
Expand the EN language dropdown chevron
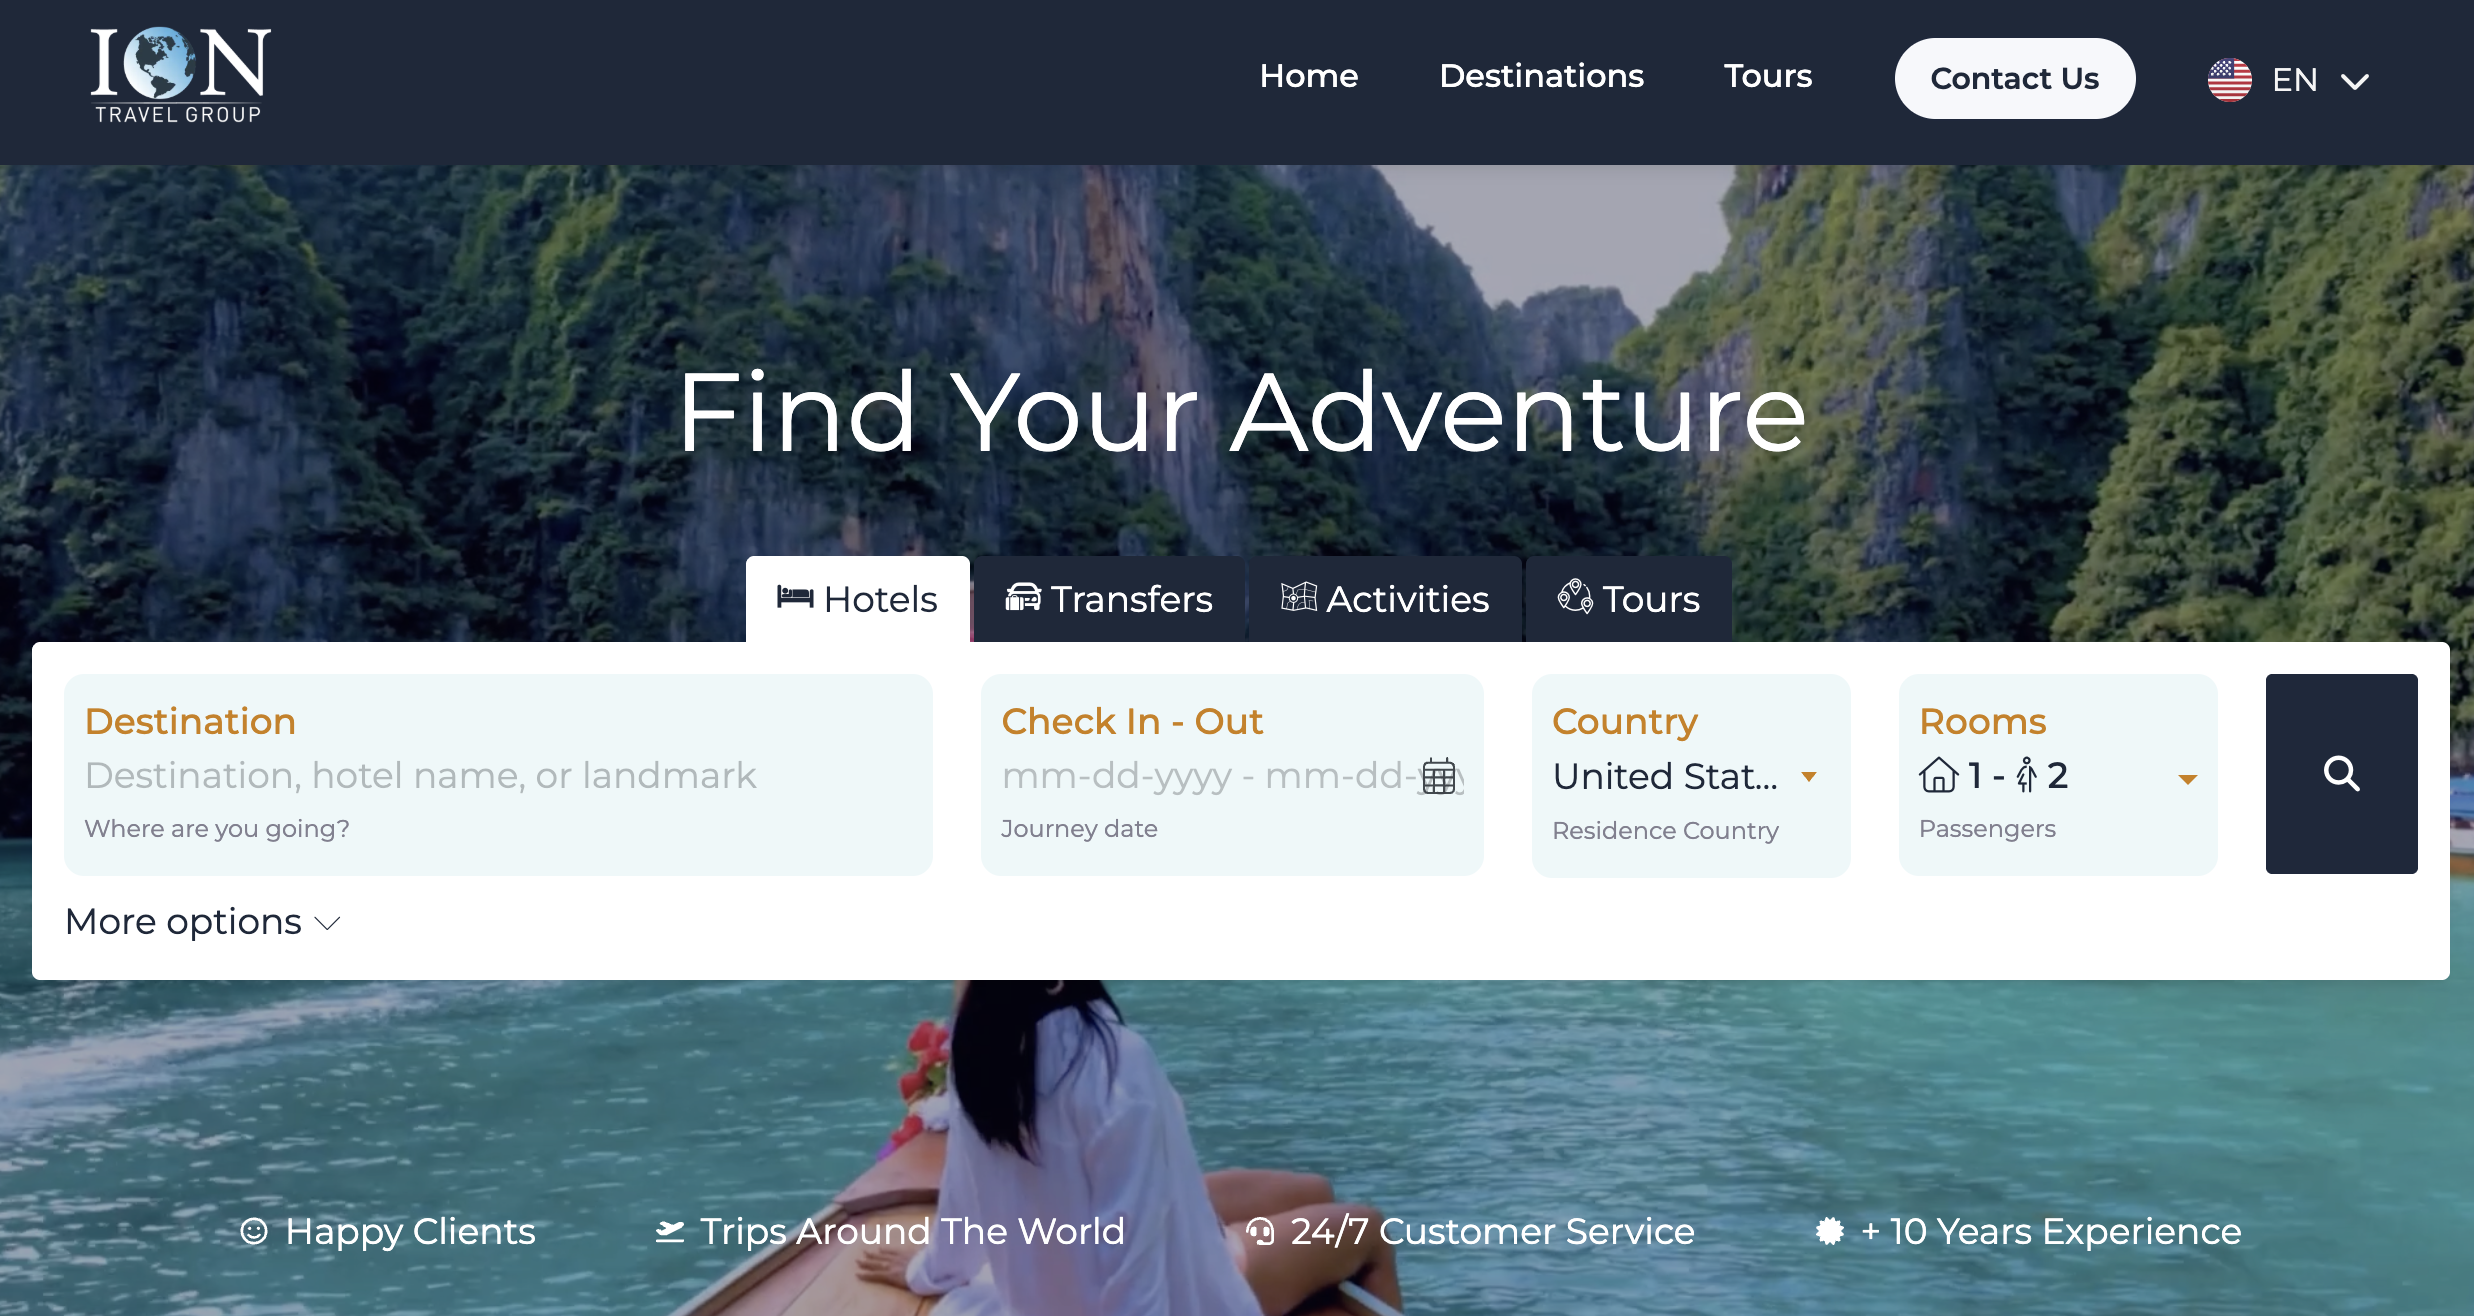2355,81
